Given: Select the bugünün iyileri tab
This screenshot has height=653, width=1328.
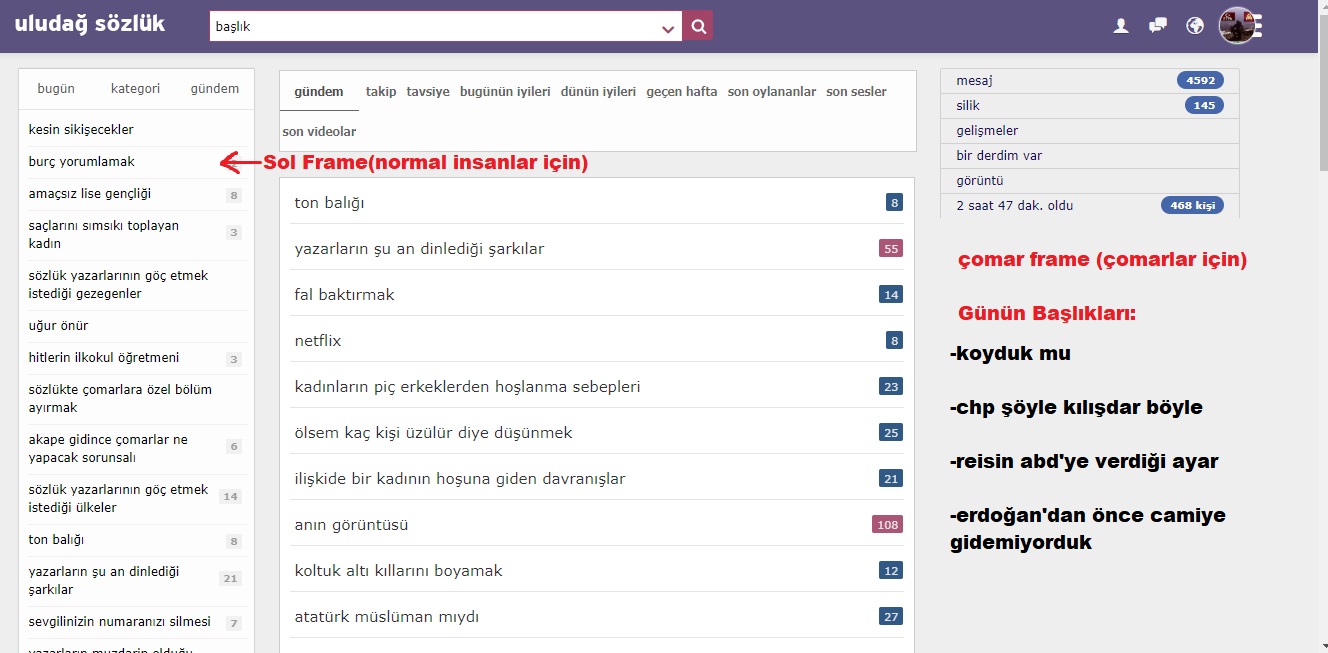Looking at the screenshot, I should point(505,92).
